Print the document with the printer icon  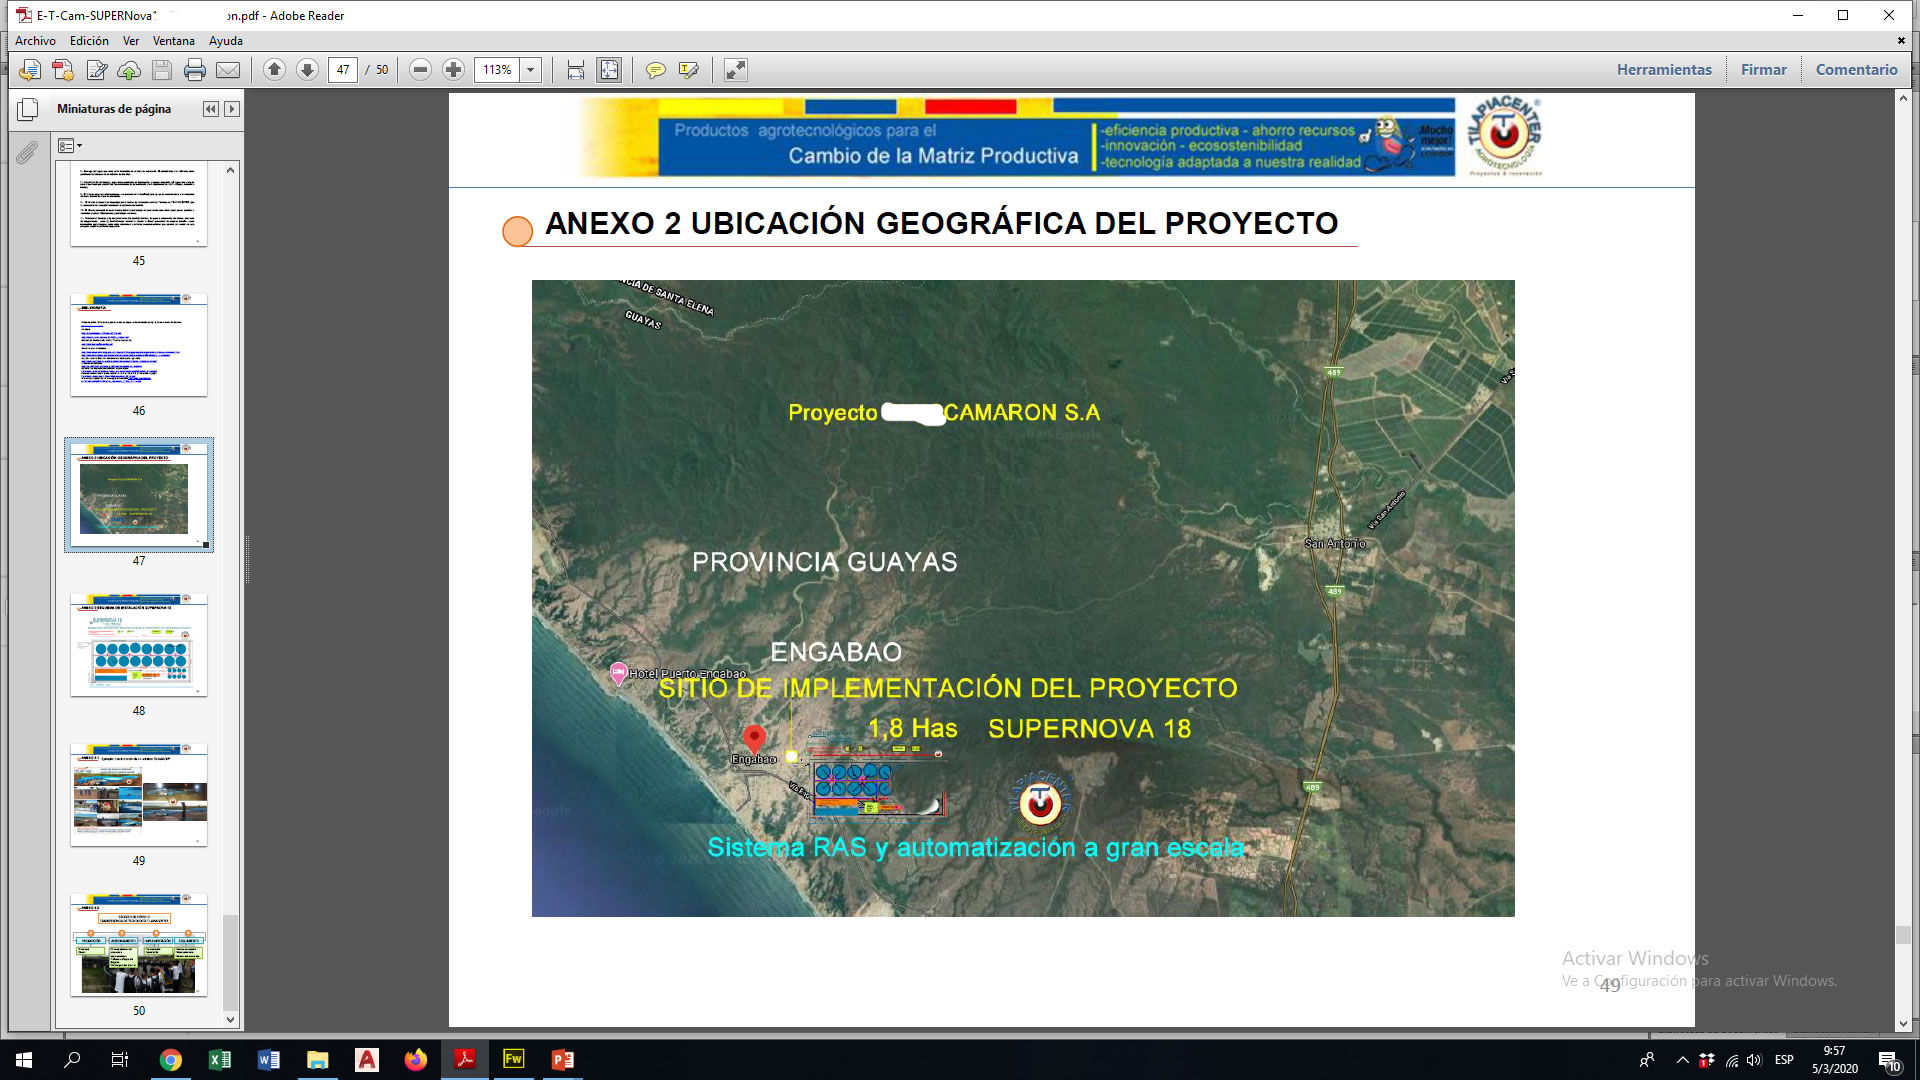click(195, 70)
